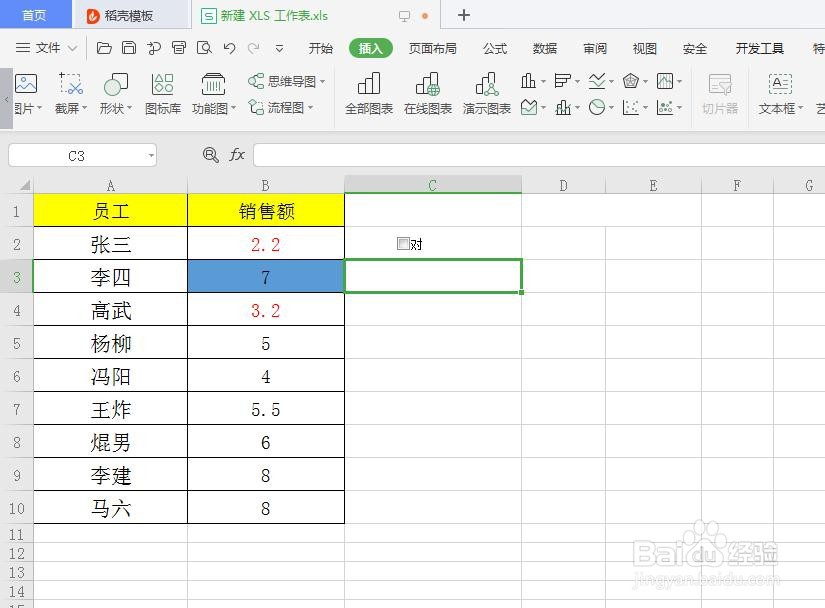Screen dimensions: 825x608
Task: Expand the Name Box dropdown showing C3
Action: tap(150, 155)
